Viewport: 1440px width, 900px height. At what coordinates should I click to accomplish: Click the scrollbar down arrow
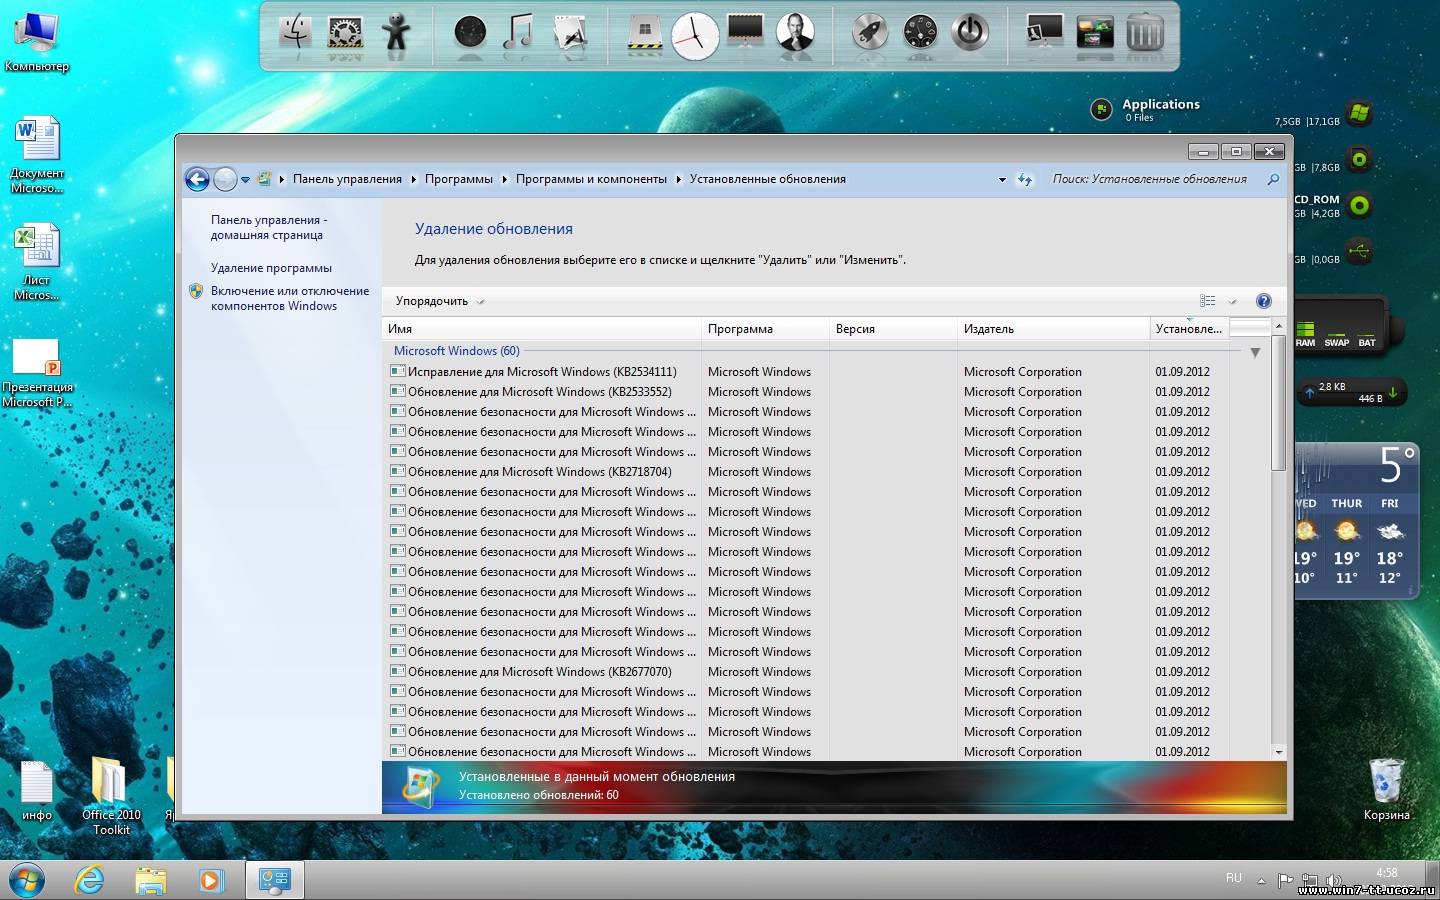[1278, 751]
